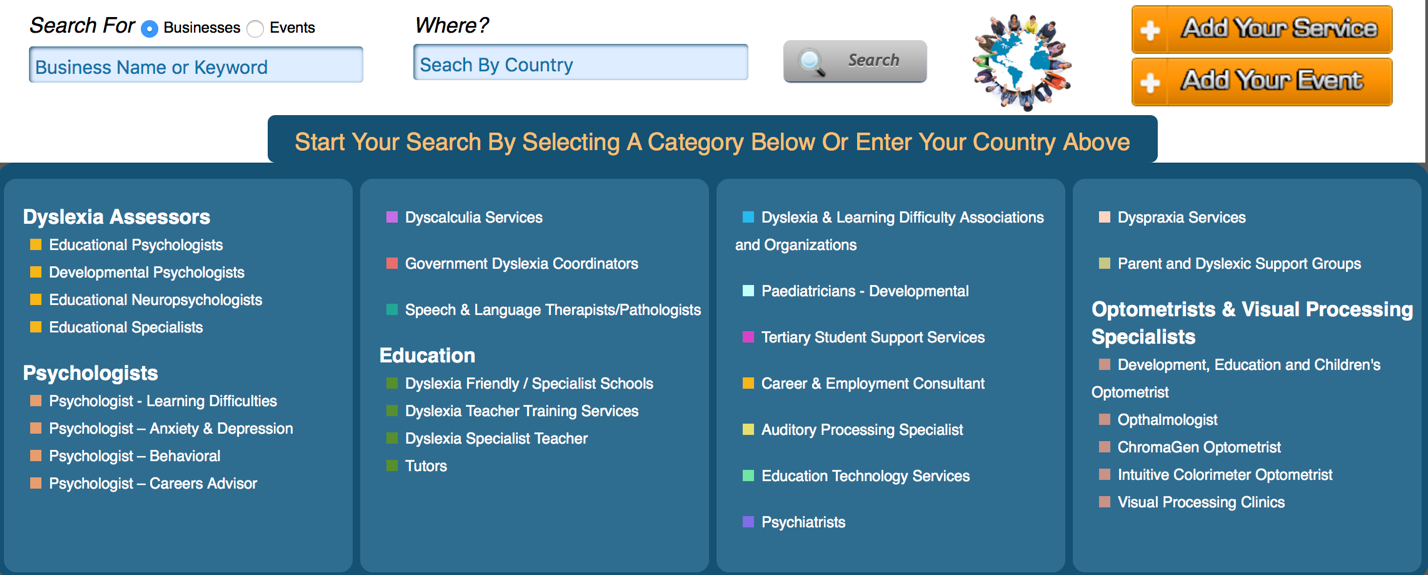1428x575 pixels.
Task: Open Dyslexia Friendly / Specialist Schools link
Action: click(x=529, y=383)
